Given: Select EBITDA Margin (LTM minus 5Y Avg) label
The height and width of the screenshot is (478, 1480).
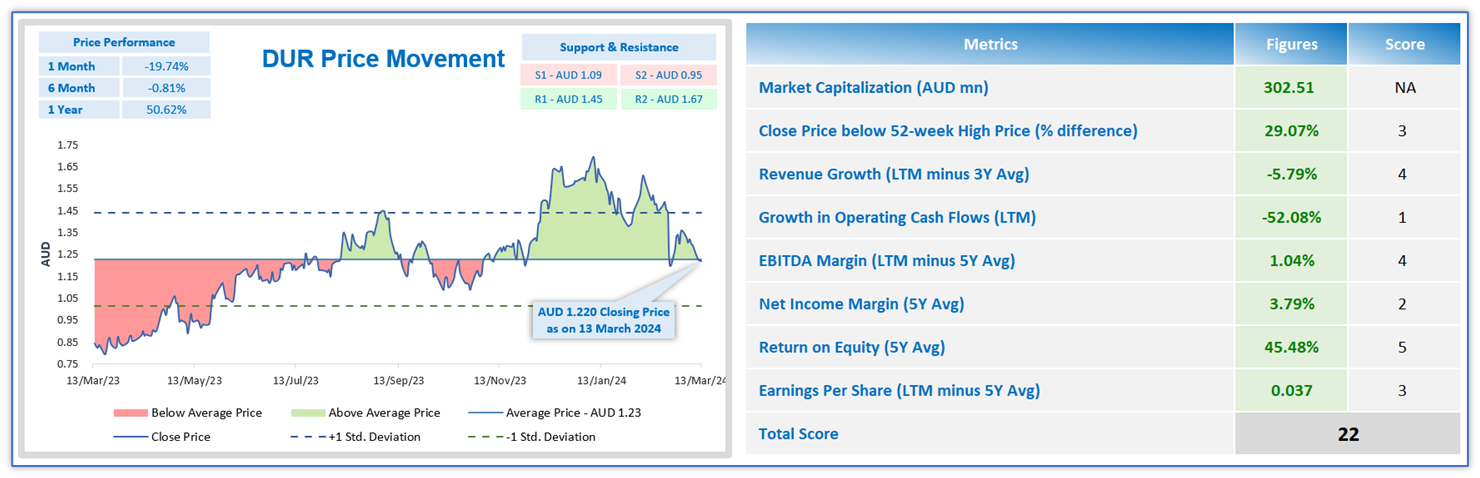Looking at the screenshot, I should [x=887, y=260].
